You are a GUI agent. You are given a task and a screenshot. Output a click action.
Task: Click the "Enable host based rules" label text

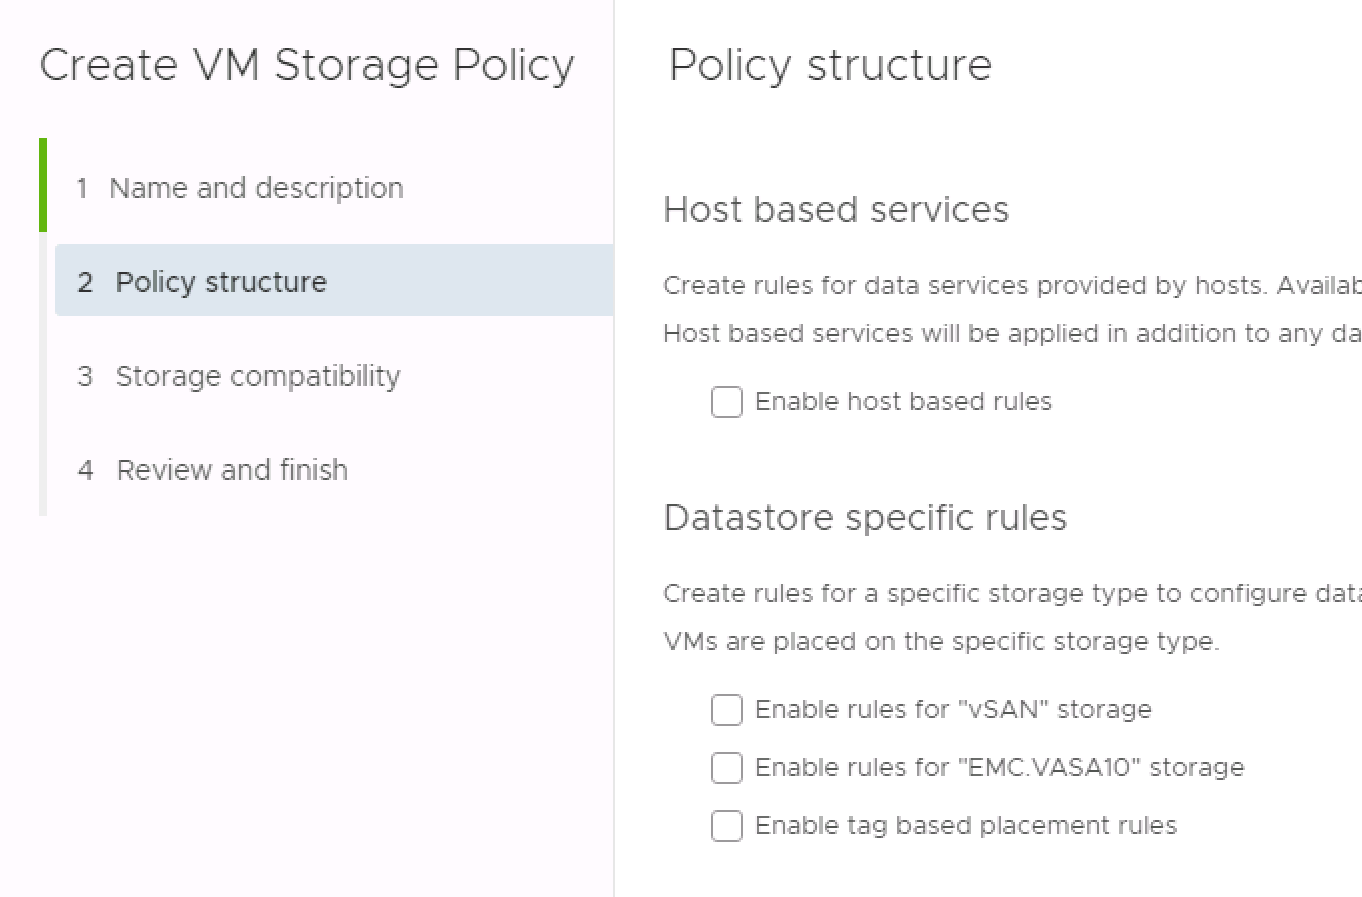[903, 401]
